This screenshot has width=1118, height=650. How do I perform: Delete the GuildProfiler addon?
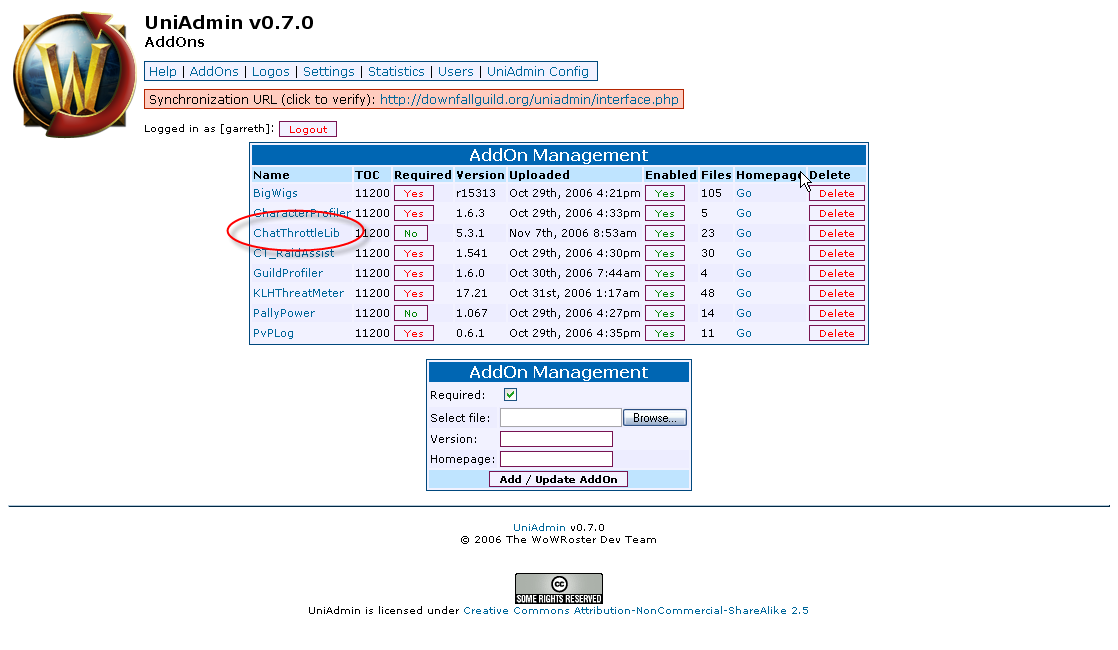[836, 273]
